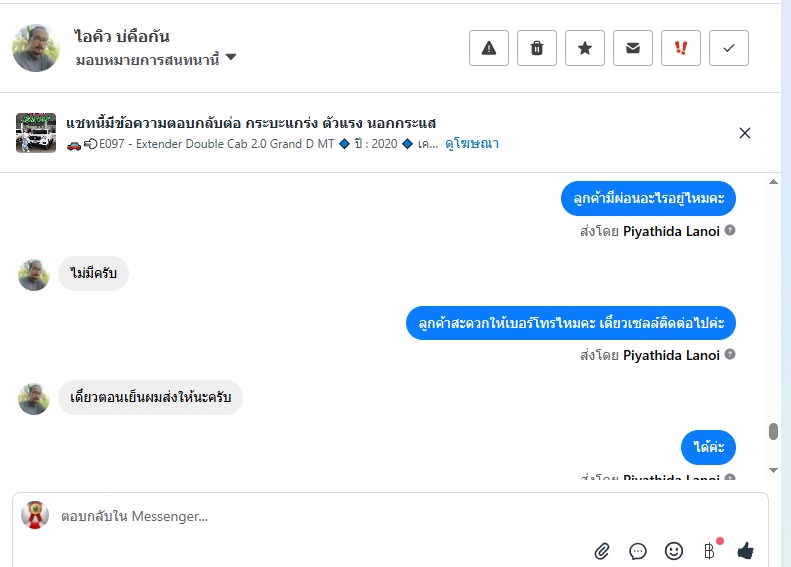
Task: Click the chat scrollbar down arrow
Action: [x=773, y=470]
